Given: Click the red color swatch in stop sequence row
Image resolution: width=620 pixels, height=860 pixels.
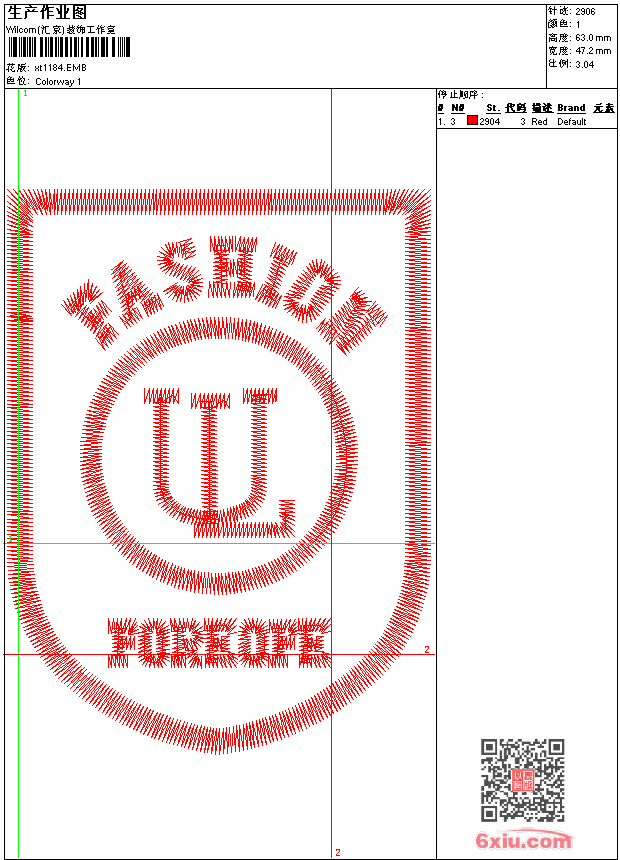Looking at the screenshot, I should [472, 121].
